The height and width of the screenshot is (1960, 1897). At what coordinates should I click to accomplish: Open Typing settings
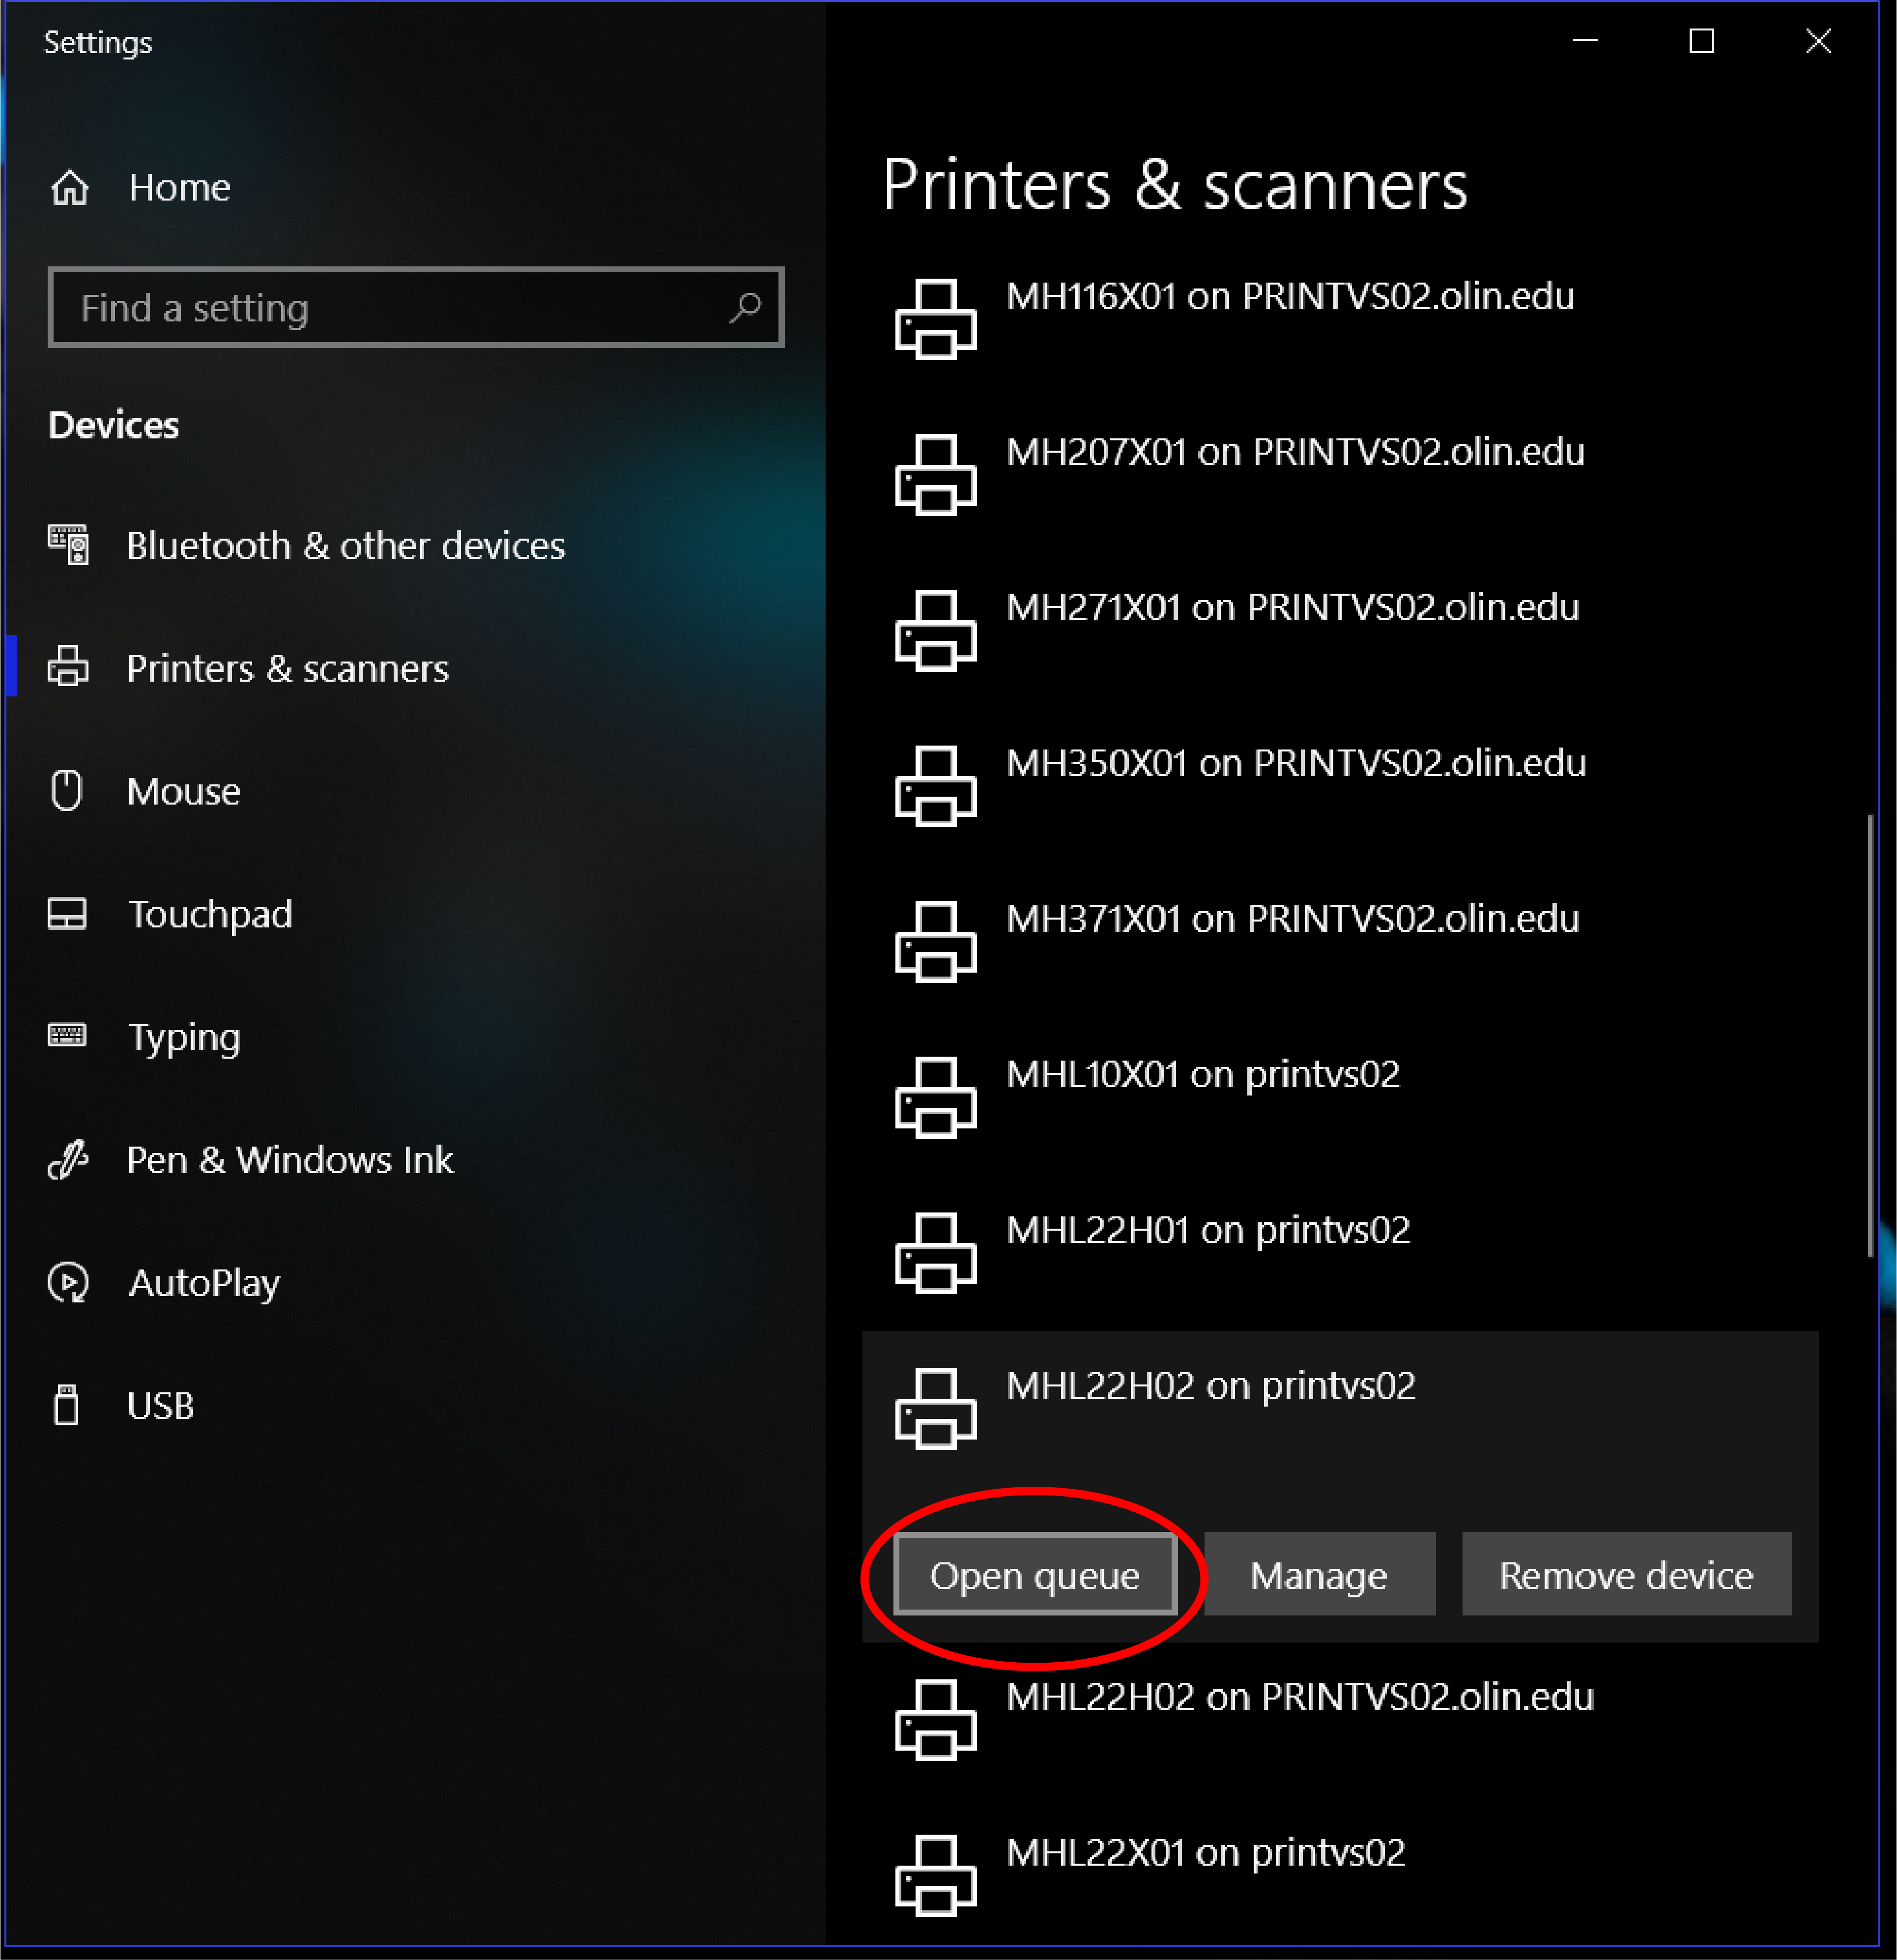coord(184,1037)
